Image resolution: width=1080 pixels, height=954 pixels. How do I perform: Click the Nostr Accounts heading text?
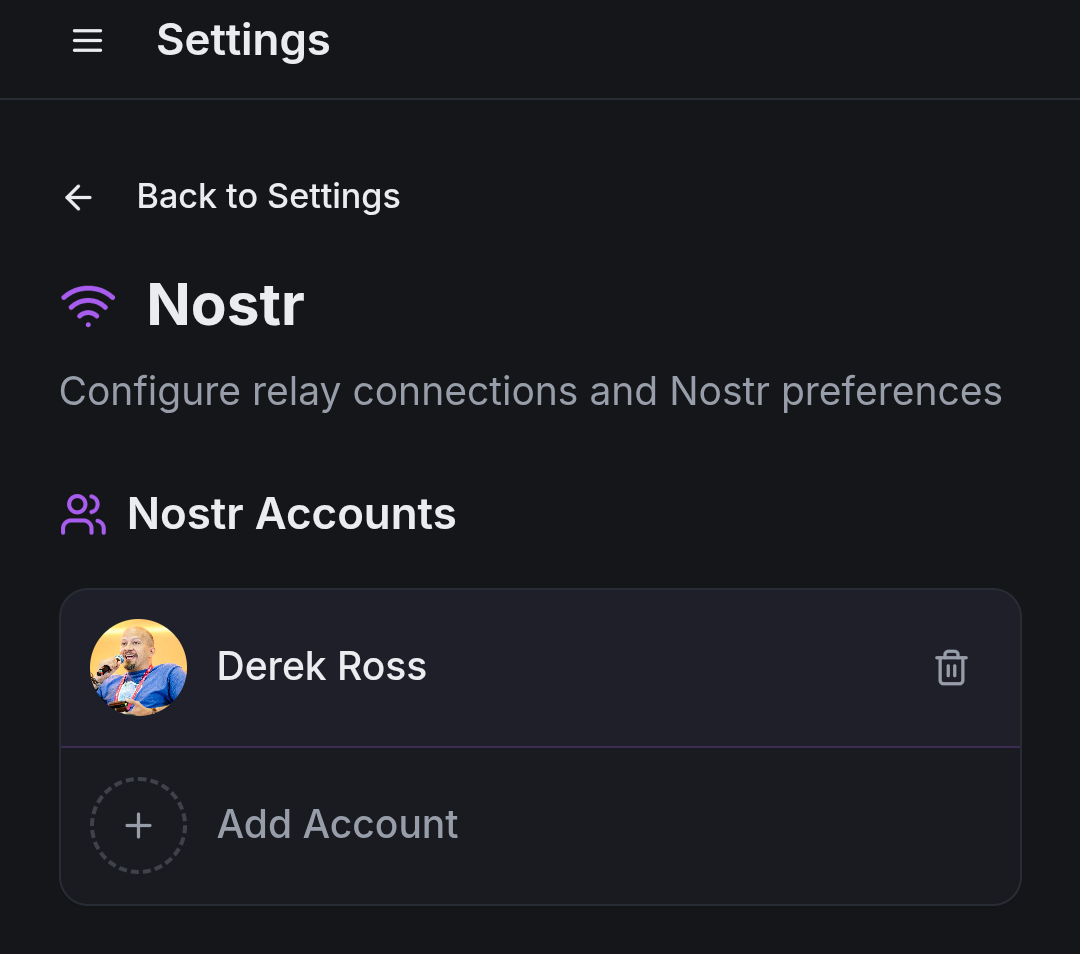coord(291,513)
